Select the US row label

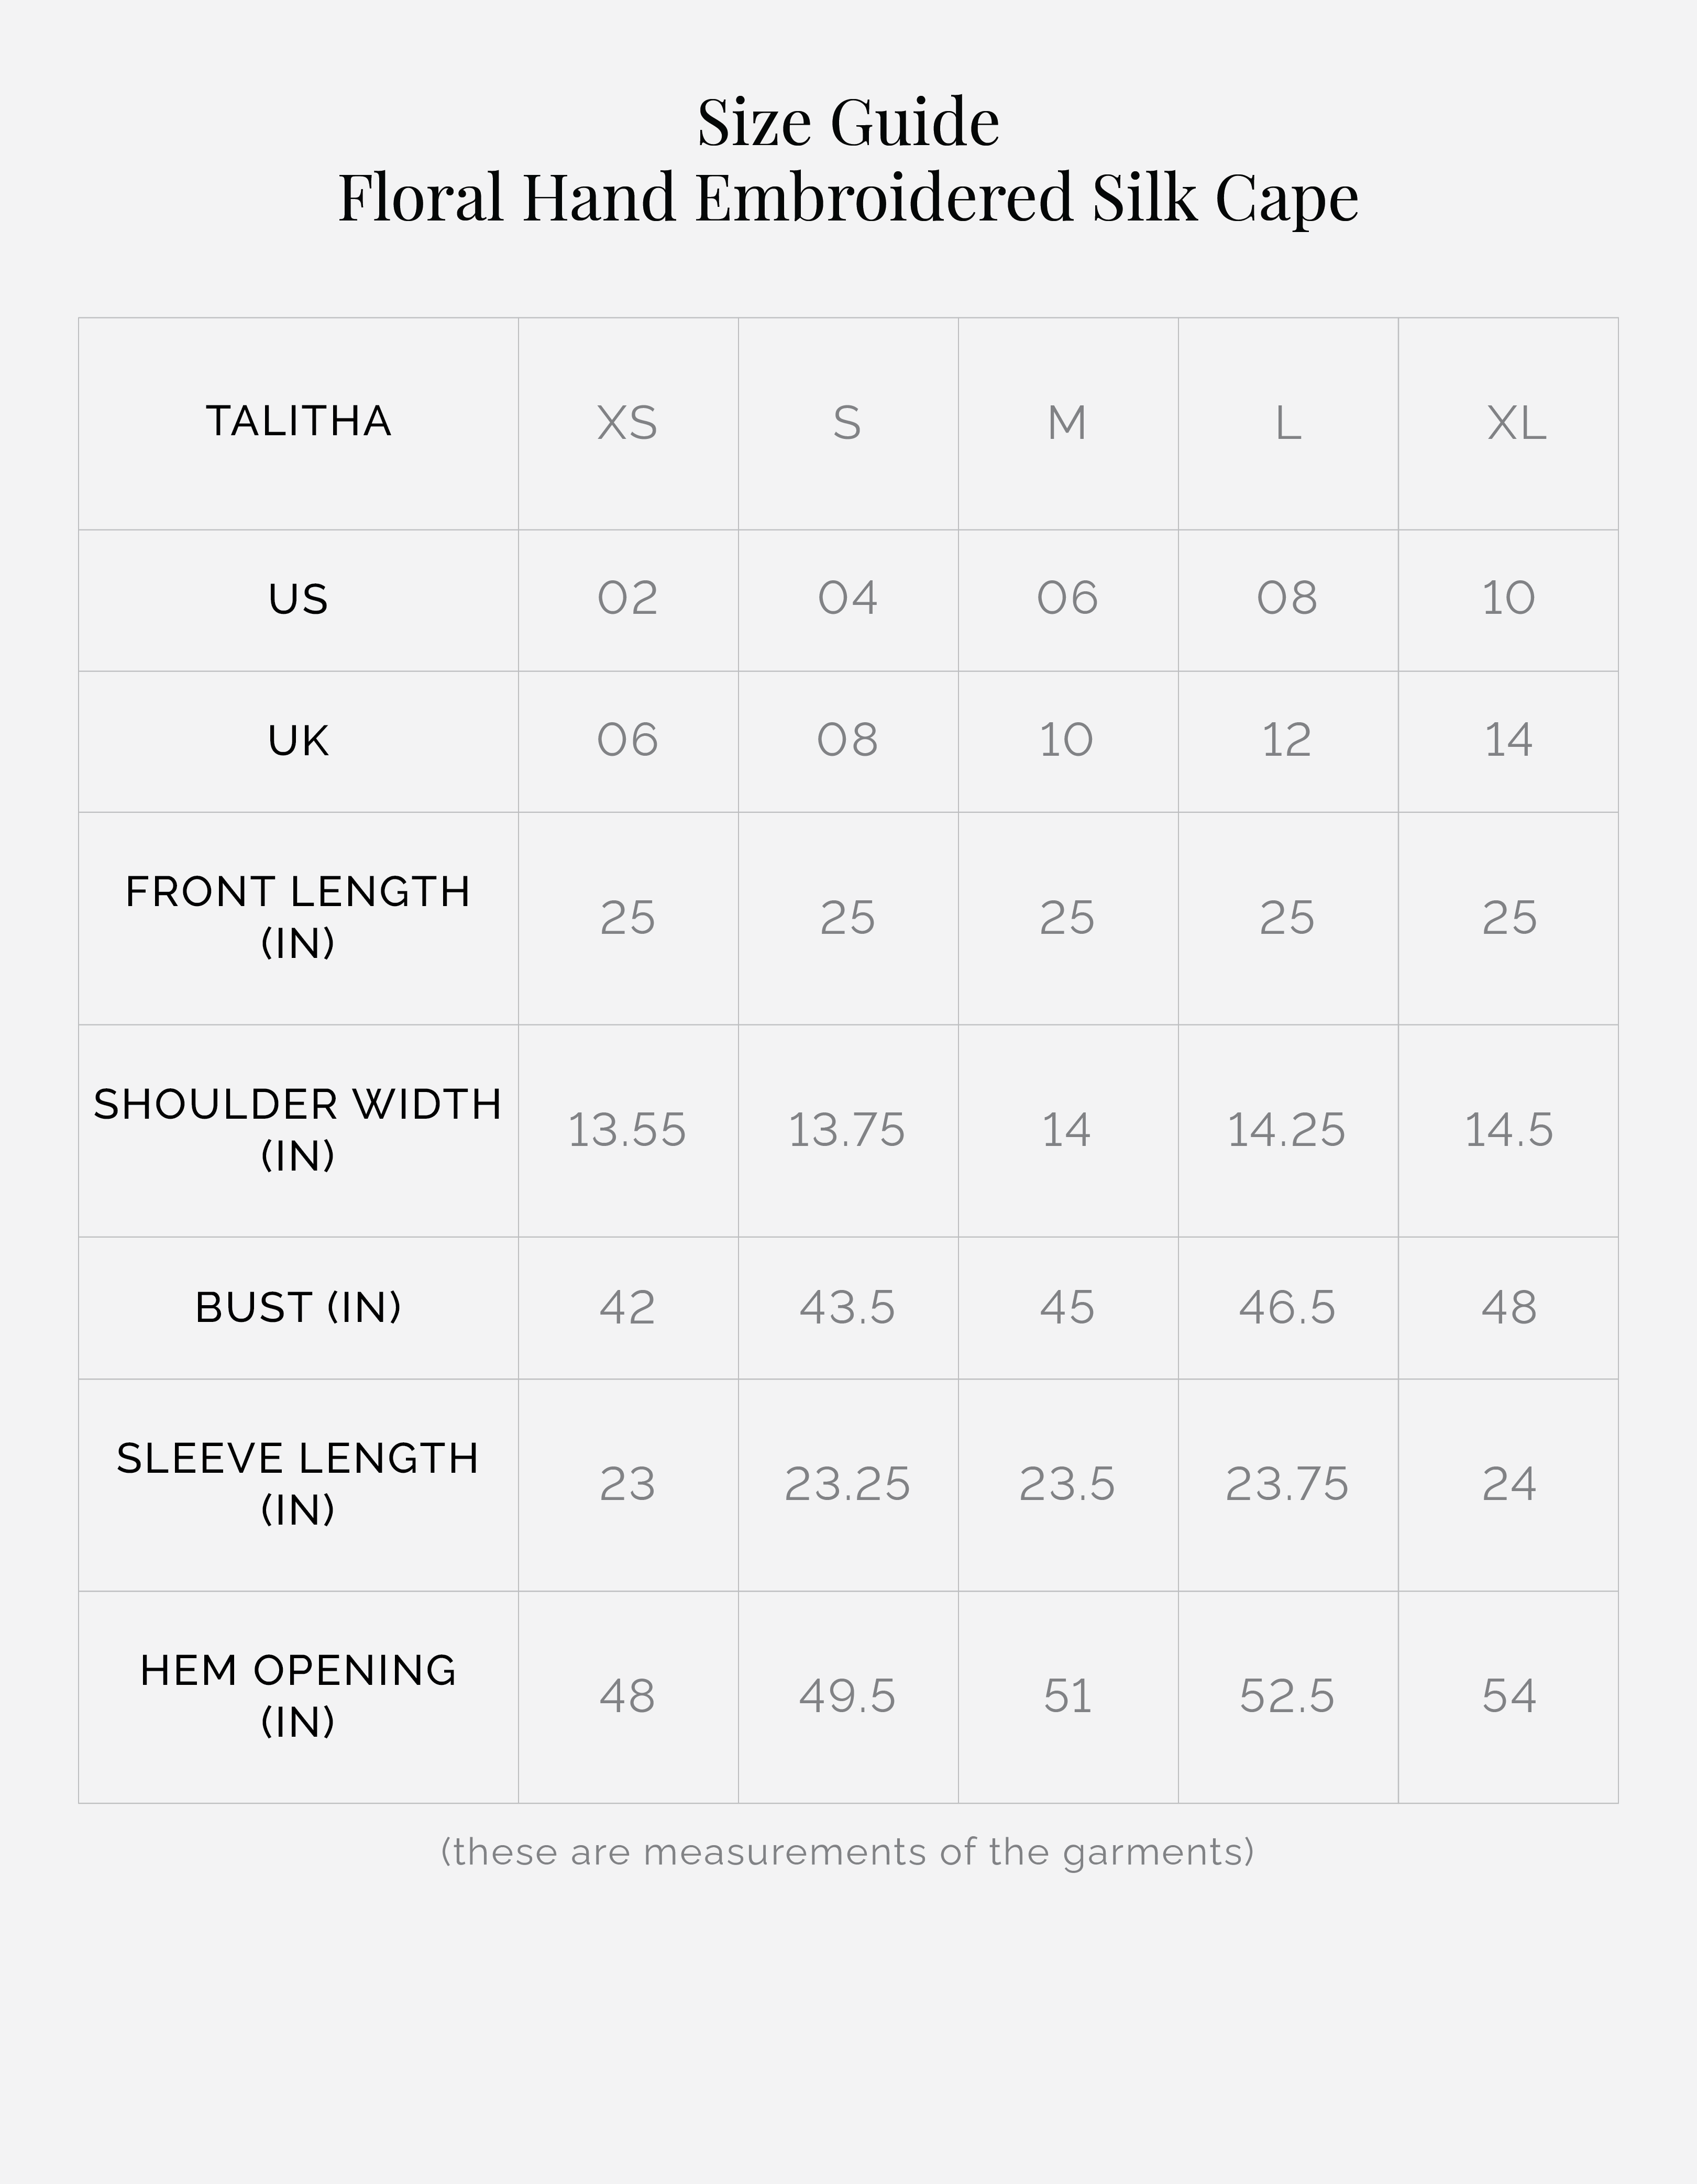click(x=298, y=599)
